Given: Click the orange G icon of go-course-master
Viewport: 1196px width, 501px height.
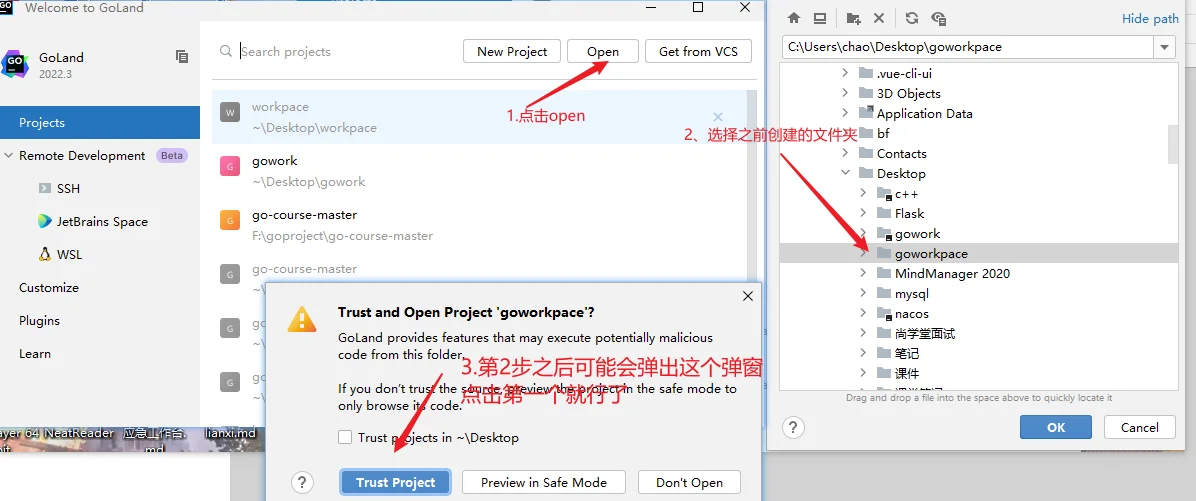Looking at the screenshot, I should (230, 221).
